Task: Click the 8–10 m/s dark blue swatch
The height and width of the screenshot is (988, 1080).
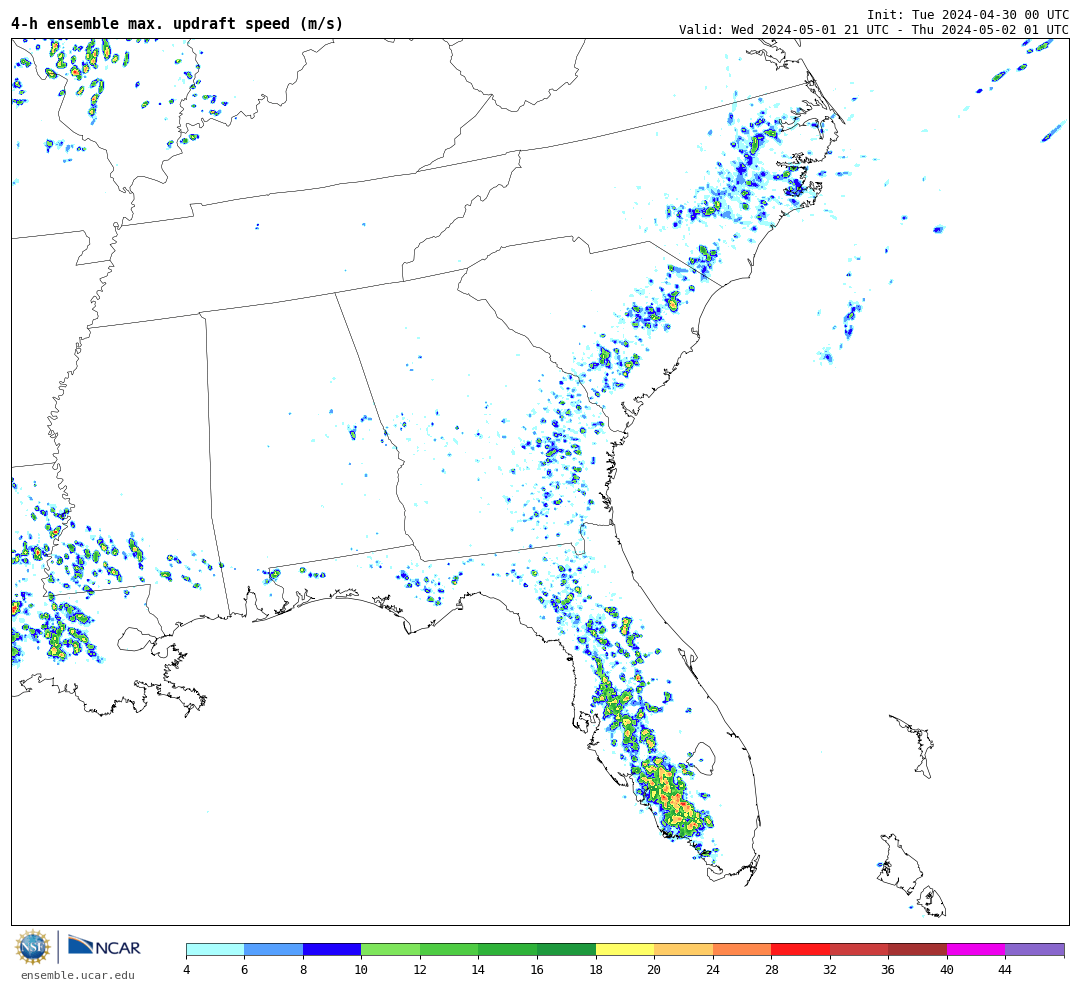Action: pyautogui.click(x=332, y=950)
